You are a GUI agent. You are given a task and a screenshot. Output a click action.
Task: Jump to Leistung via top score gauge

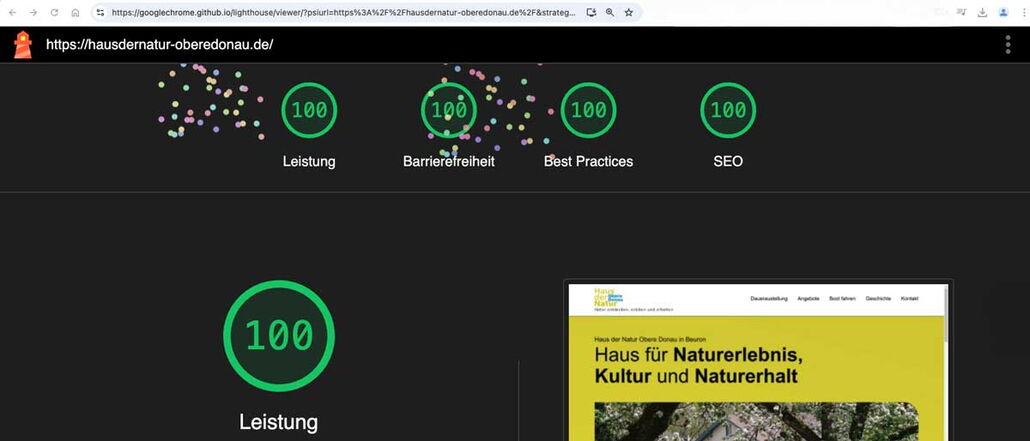309,111
